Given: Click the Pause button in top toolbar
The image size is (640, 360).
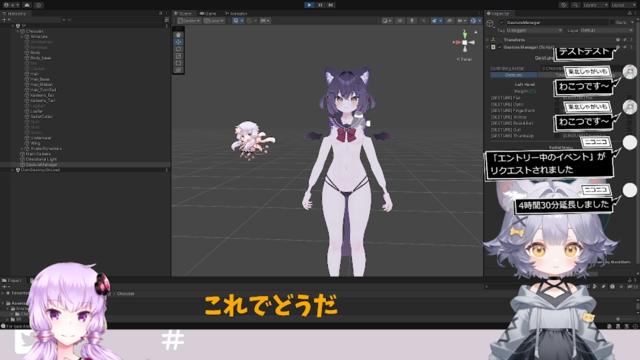Looking at the screenshot, I should (x=320, y=5).
